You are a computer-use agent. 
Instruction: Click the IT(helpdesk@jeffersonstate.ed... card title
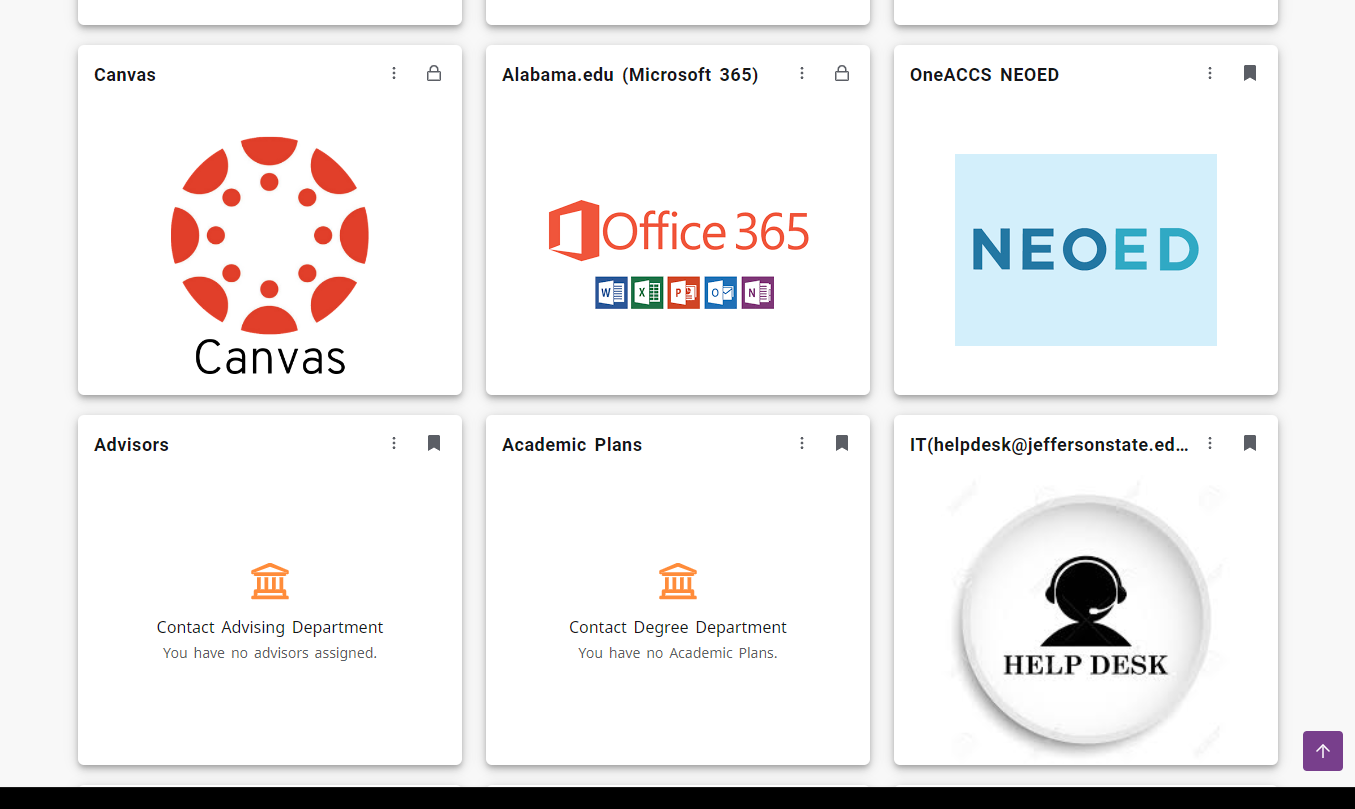(1049, 445)
